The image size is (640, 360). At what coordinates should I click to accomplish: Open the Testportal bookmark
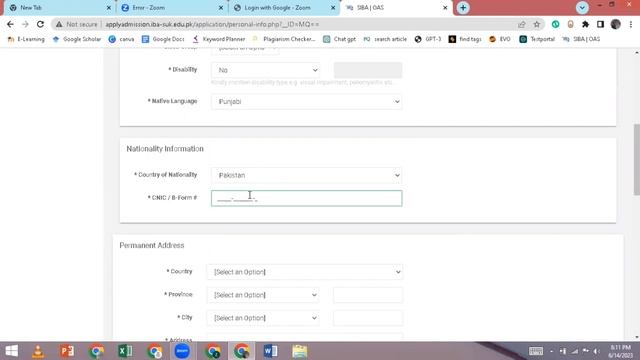tap(537, 39)
